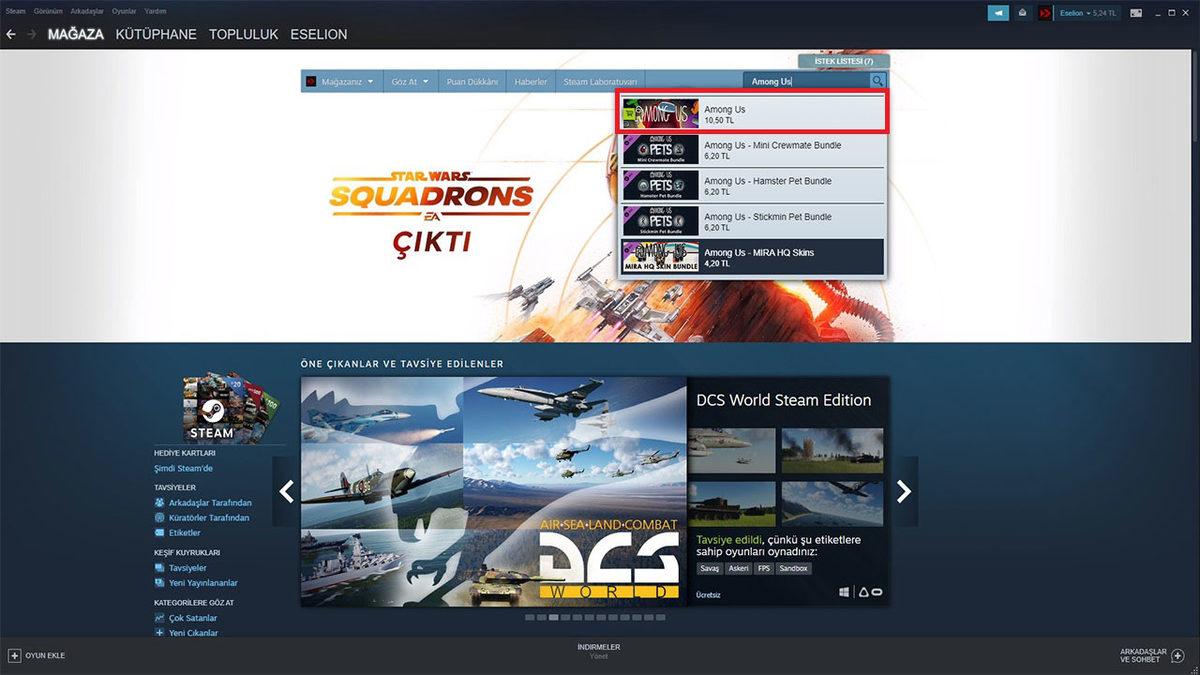
Task: Click the back navigation arrow
Action: tap(11, 34)
